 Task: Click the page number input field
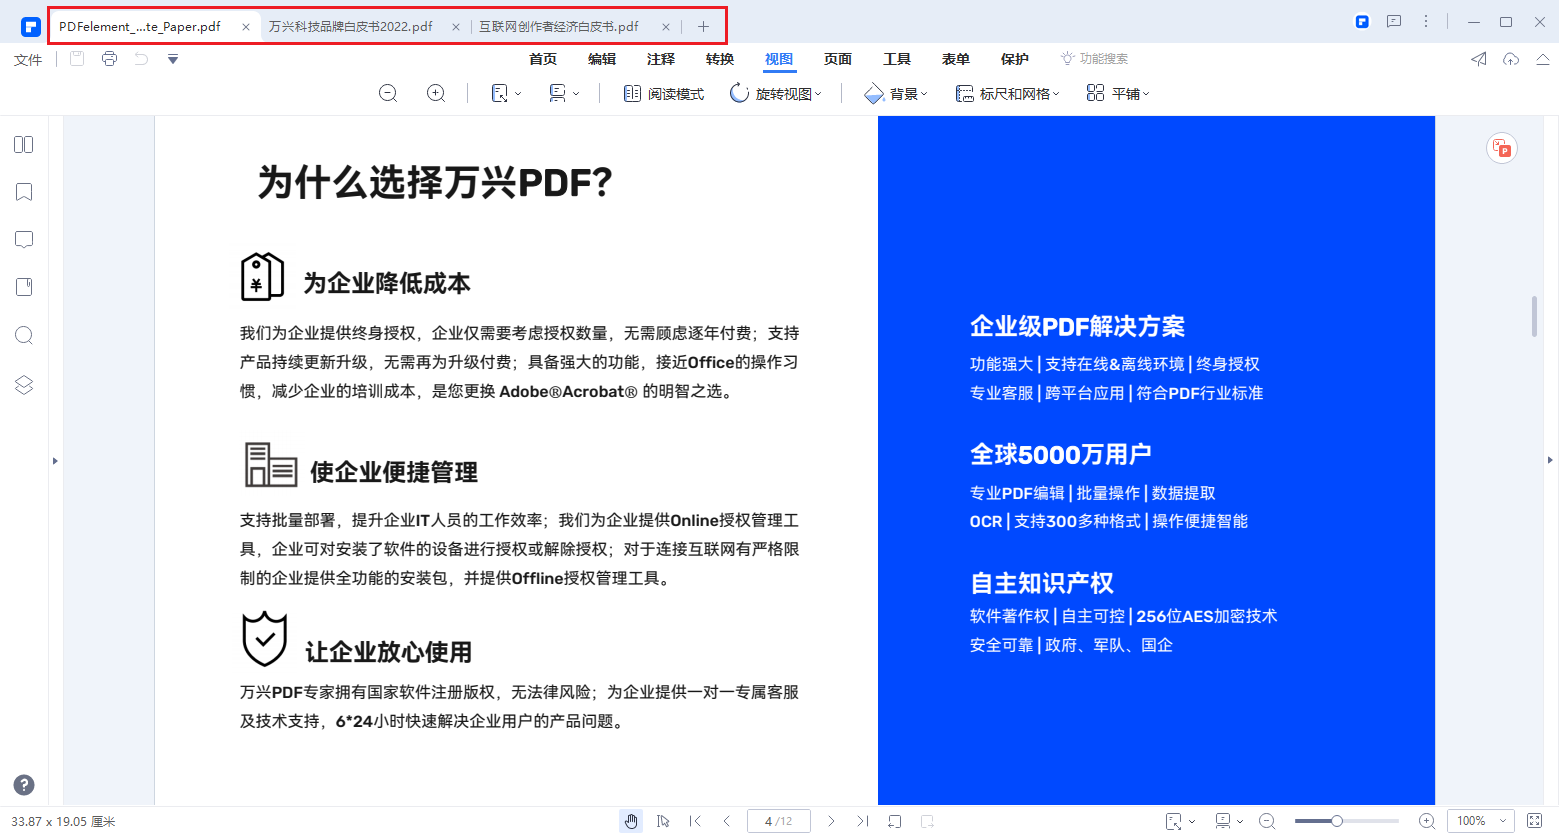(778, 820)
